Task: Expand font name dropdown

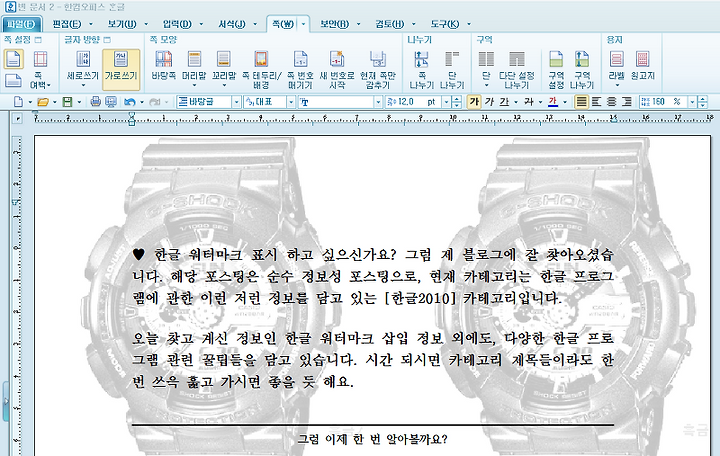Action: pos(378,101)
